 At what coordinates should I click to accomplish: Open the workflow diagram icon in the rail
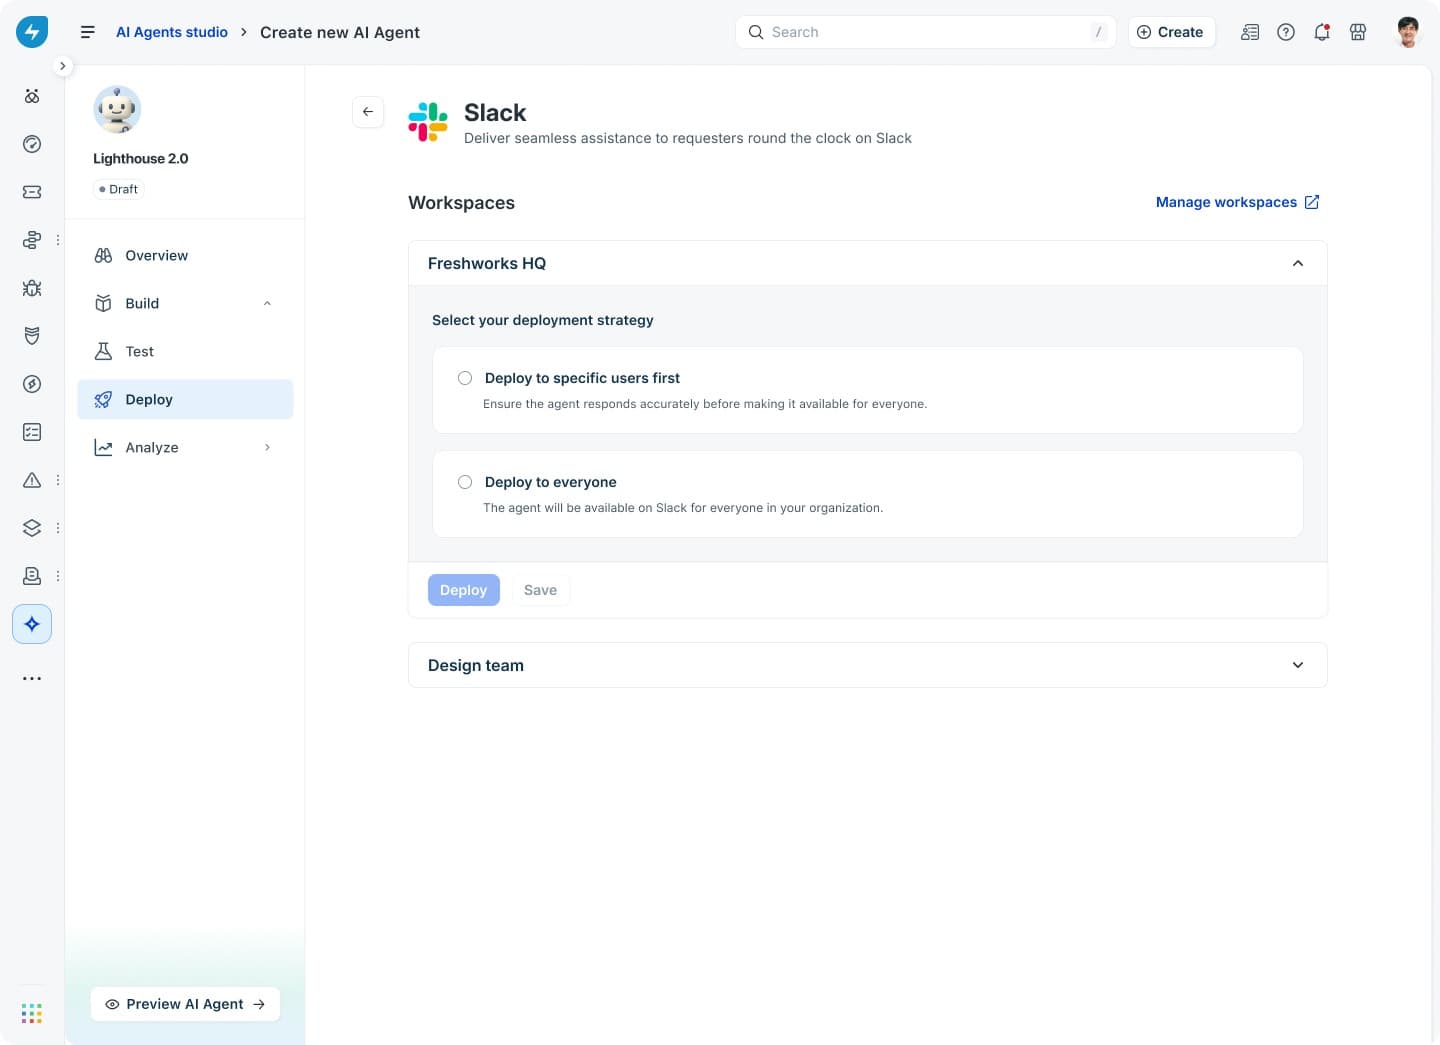point(32,240)
